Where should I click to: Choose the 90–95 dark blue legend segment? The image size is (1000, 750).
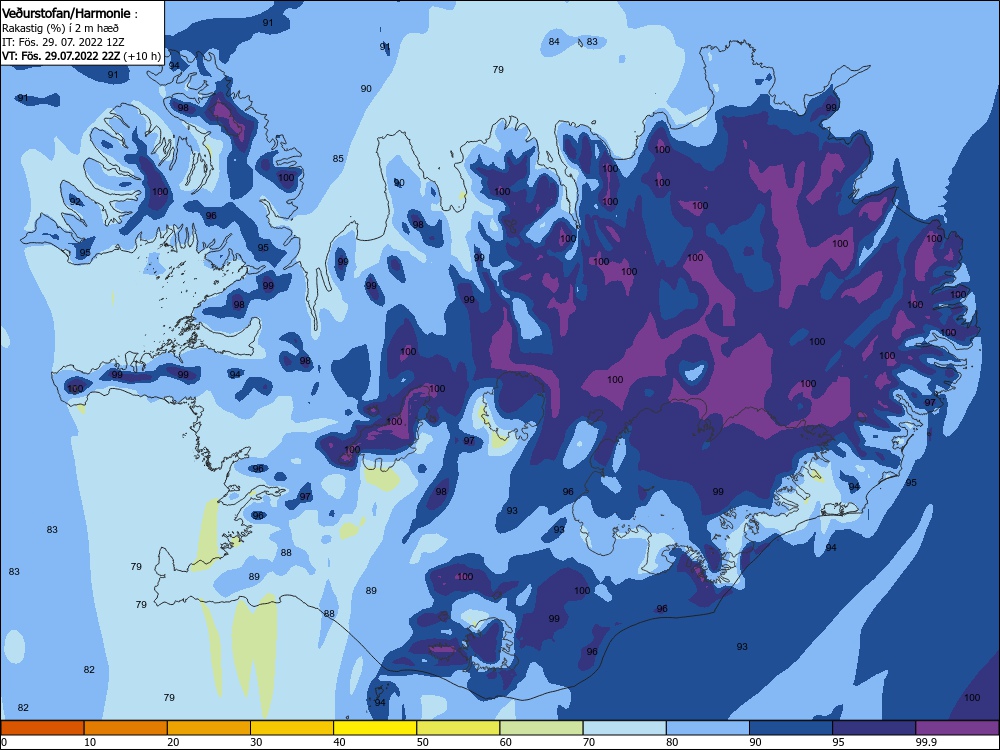[791, 728]
